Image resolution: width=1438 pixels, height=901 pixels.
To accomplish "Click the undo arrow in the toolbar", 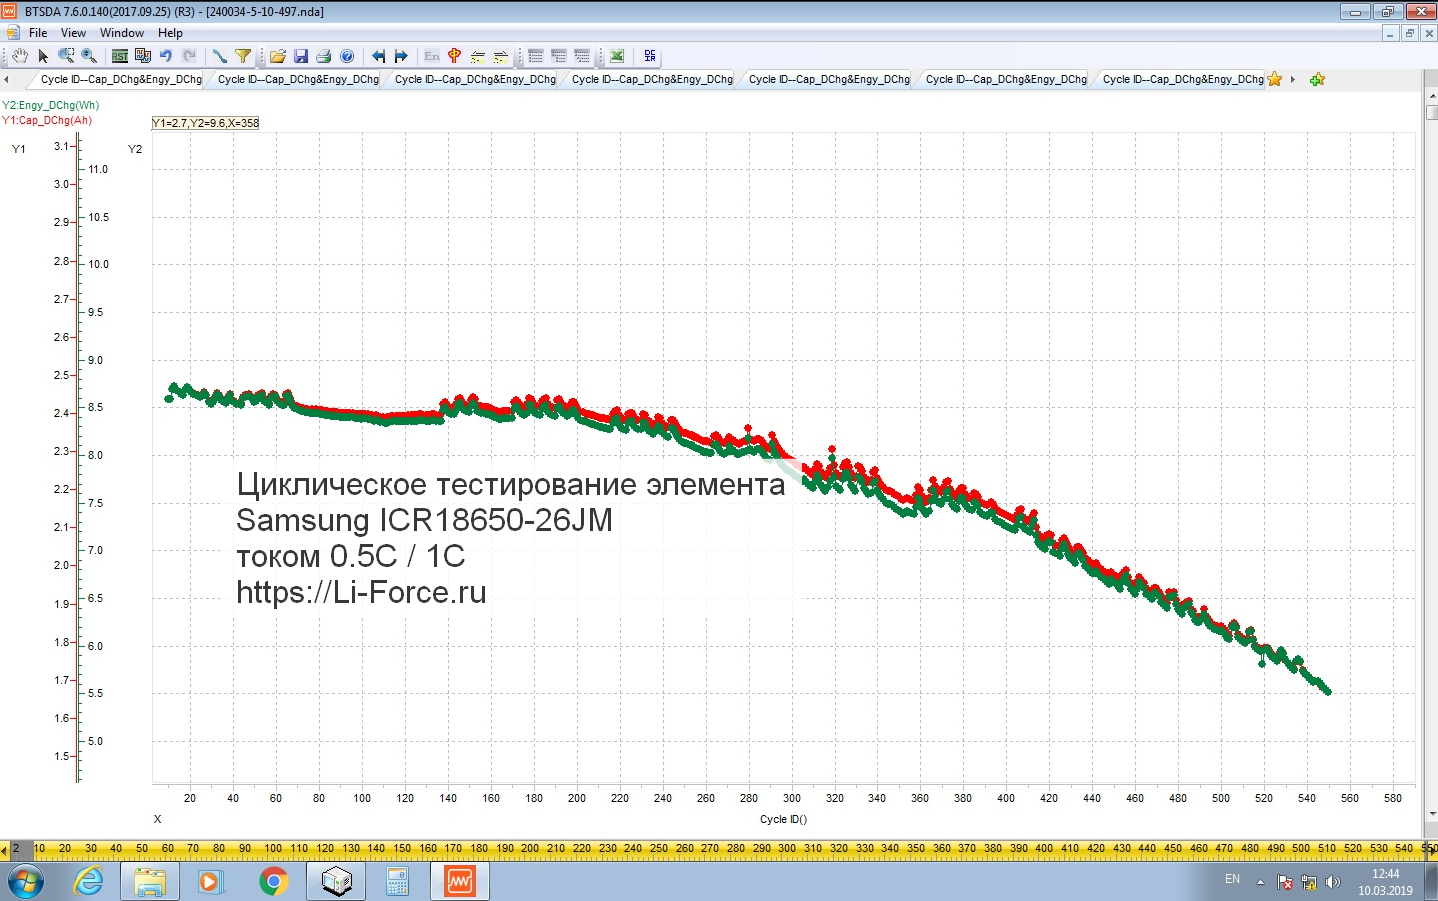I will (x=166, y=56).
